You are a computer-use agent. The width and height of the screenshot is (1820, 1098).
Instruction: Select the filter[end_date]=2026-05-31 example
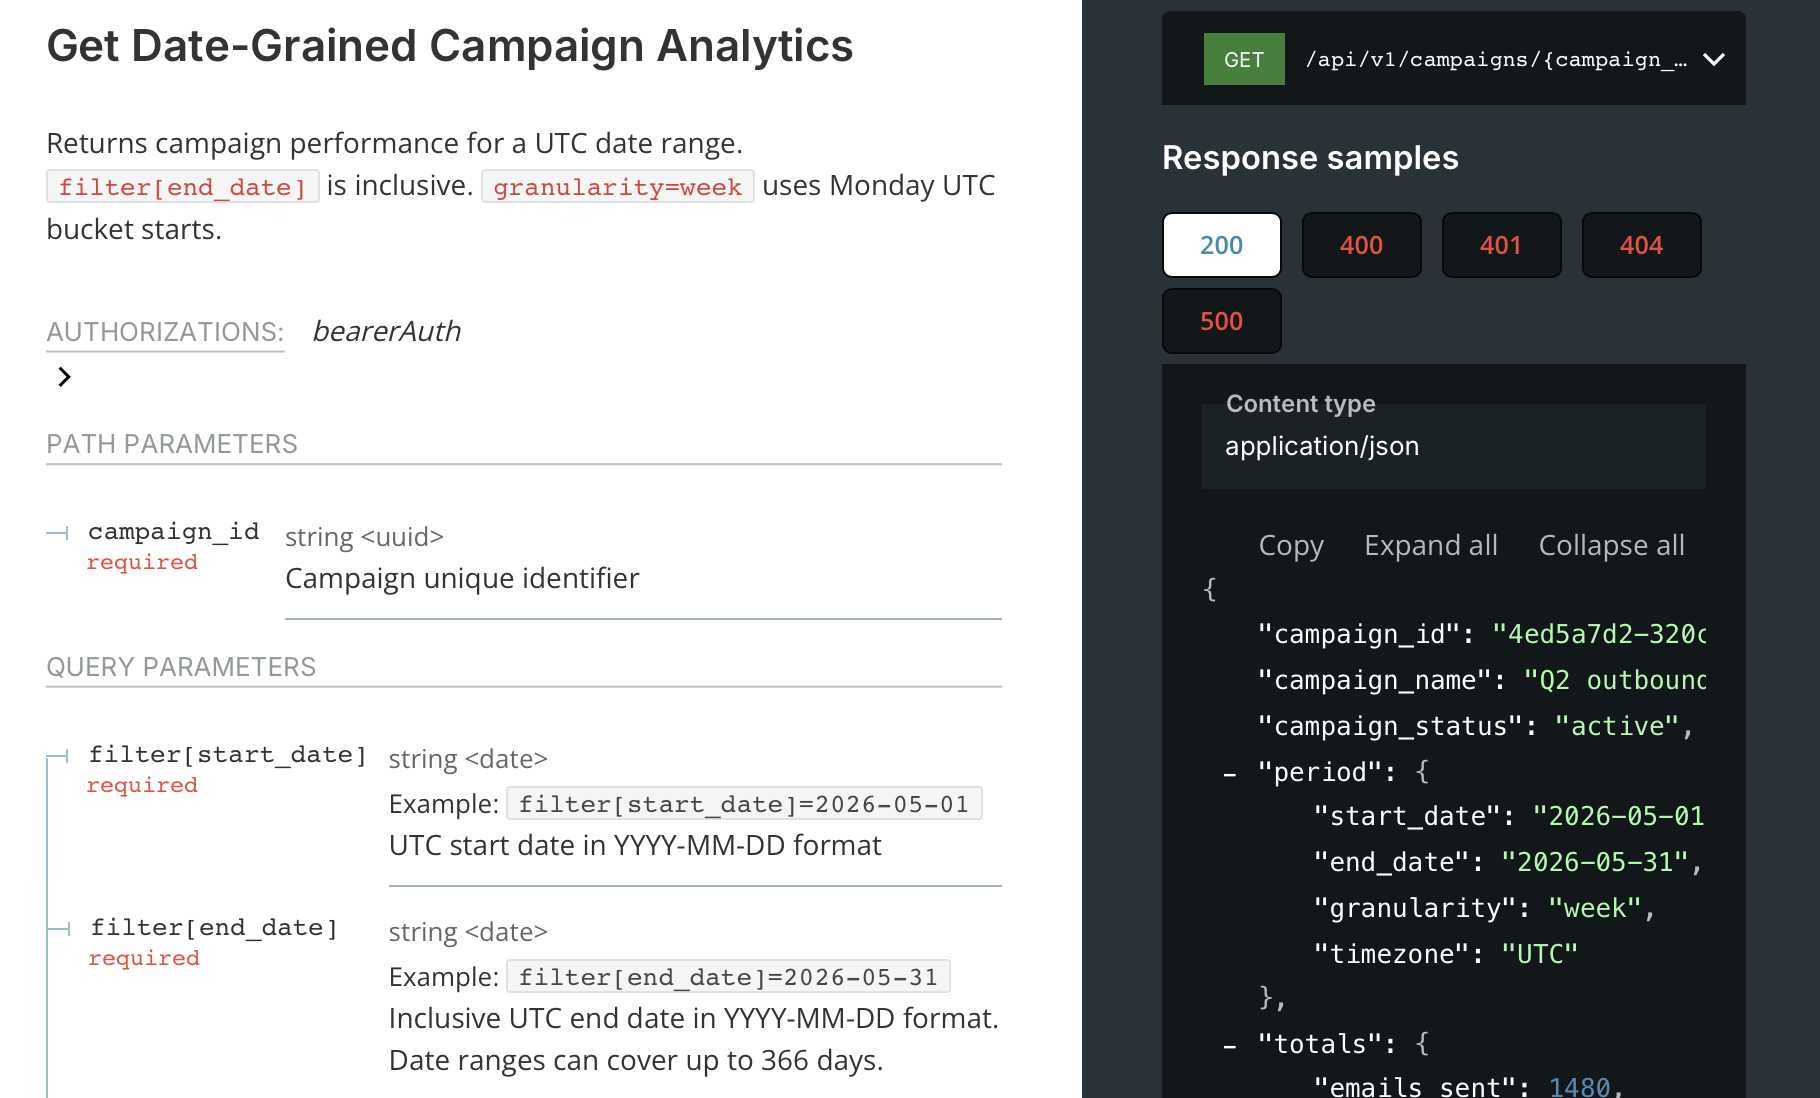[x=728, y=977]
